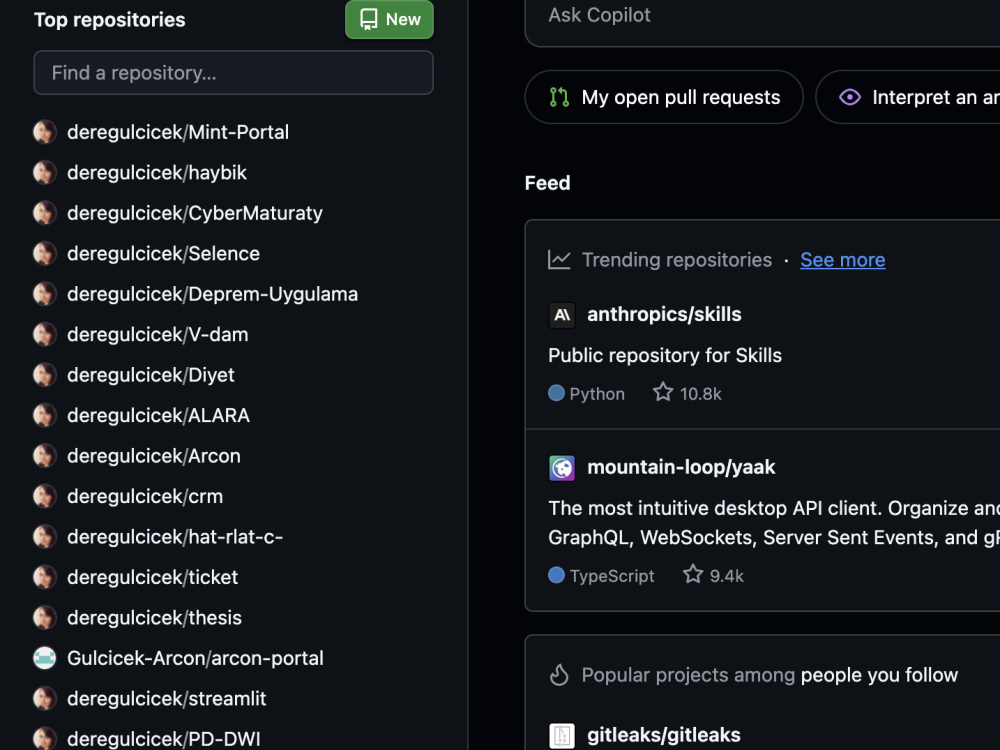
Task: Select the Interpret an suggestion chip
Action: point(908,97)
